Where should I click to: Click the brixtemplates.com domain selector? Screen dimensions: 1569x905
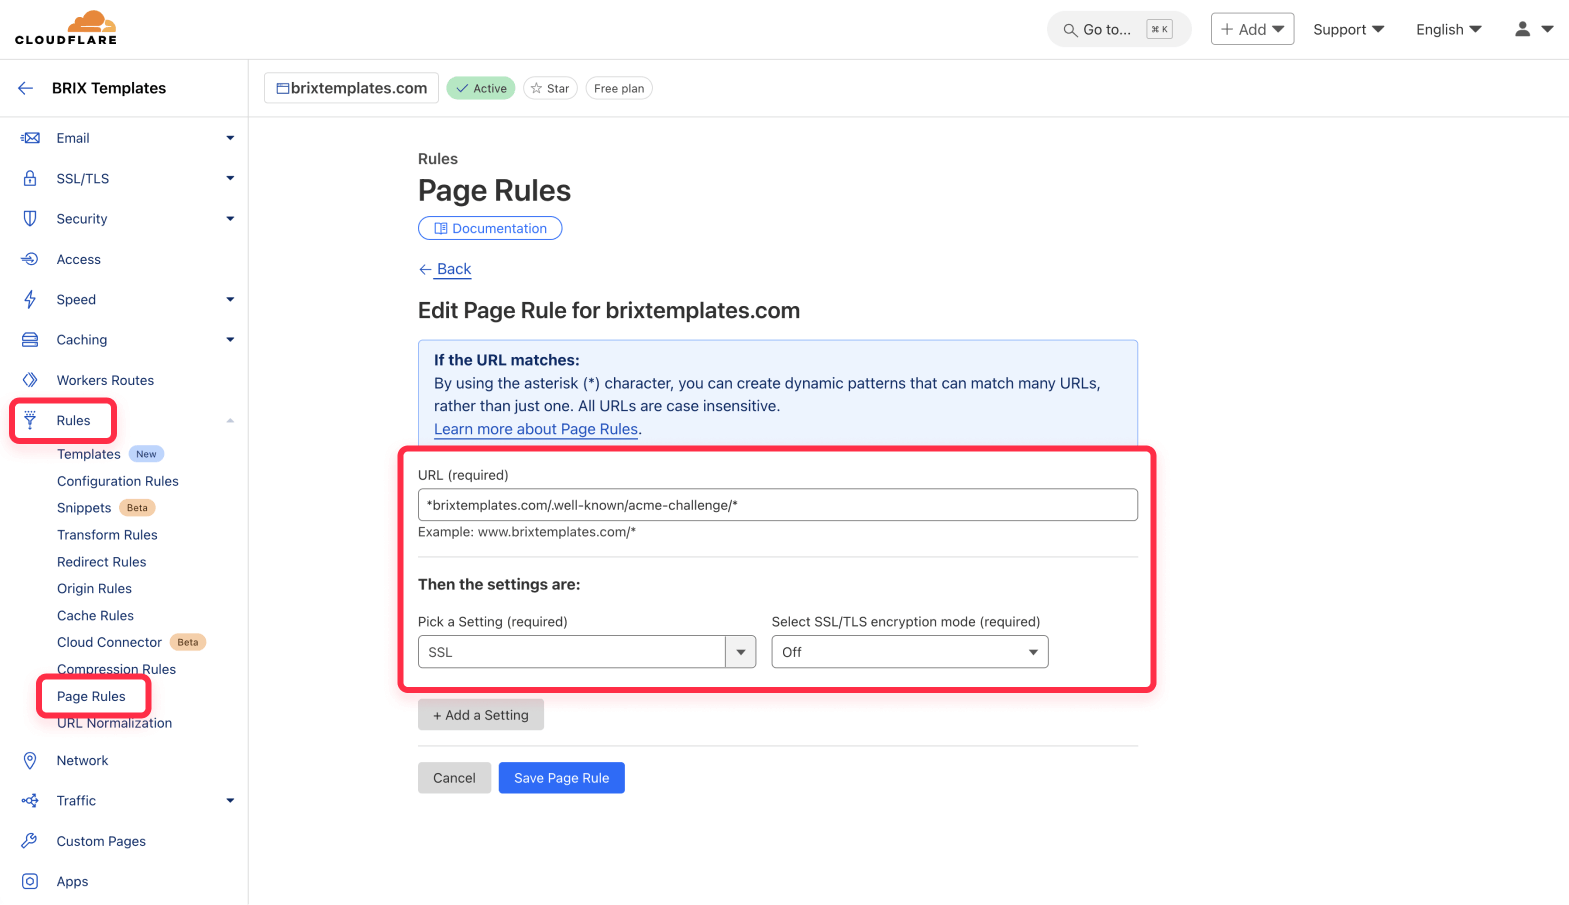[x=352, y=88]
